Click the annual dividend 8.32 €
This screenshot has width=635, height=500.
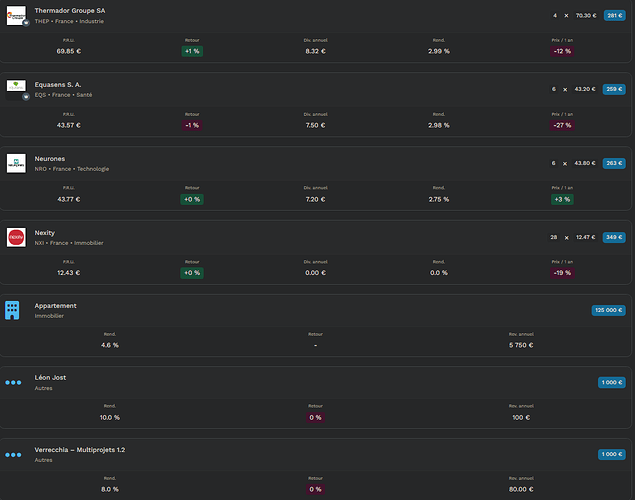click(315, 51)
